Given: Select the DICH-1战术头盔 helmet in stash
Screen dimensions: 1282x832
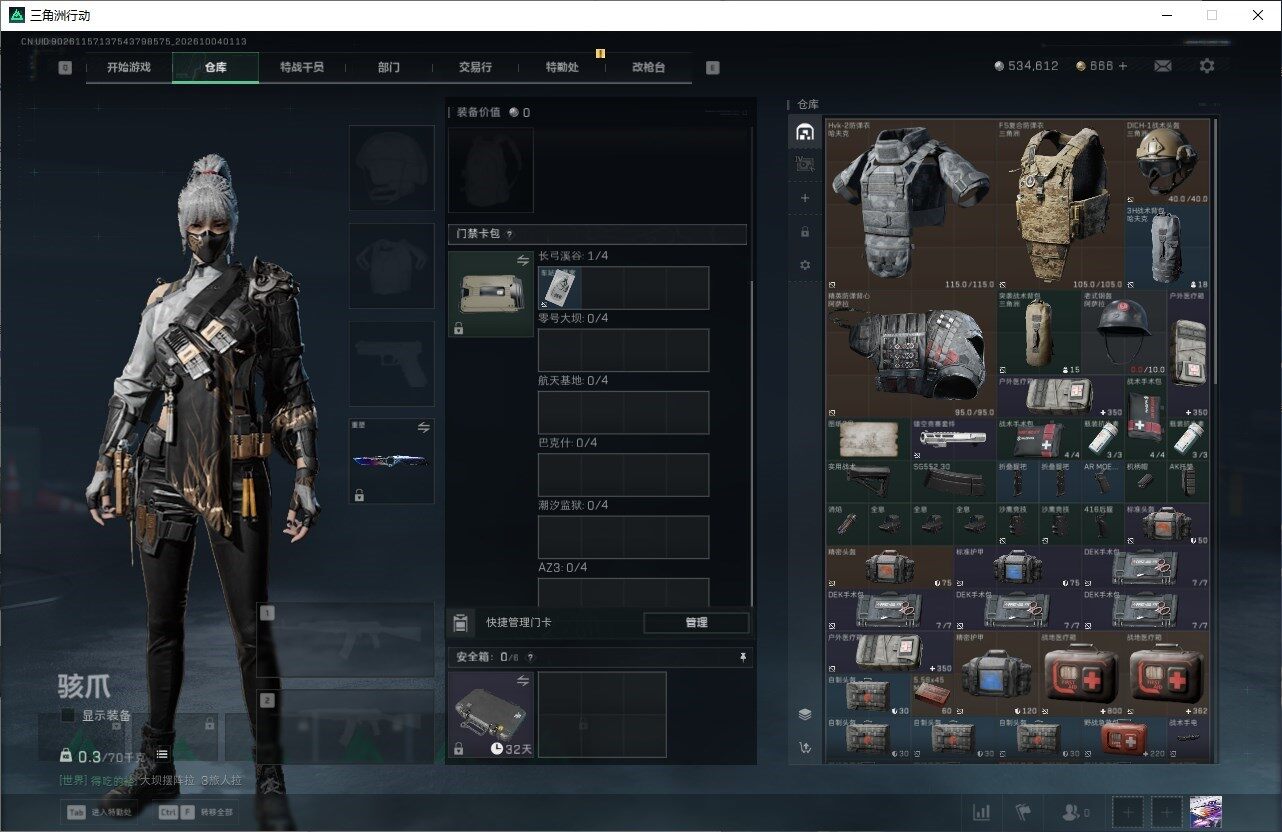Looking at the screenshot, I should (x=1167, y=162).
